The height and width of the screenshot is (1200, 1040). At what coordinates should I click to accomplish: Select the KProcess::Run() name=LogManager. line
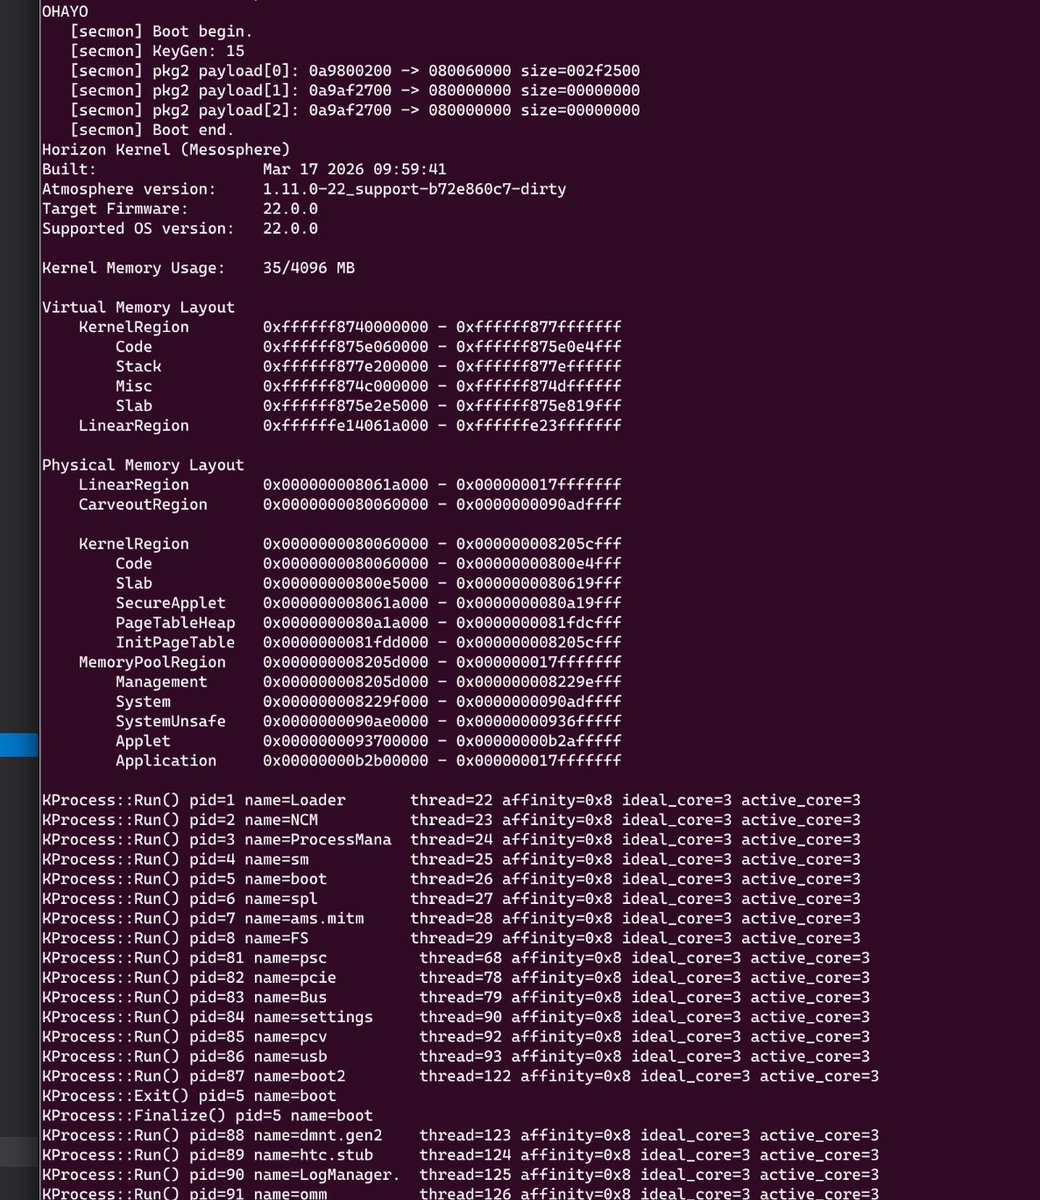(x=461, y=1174)
